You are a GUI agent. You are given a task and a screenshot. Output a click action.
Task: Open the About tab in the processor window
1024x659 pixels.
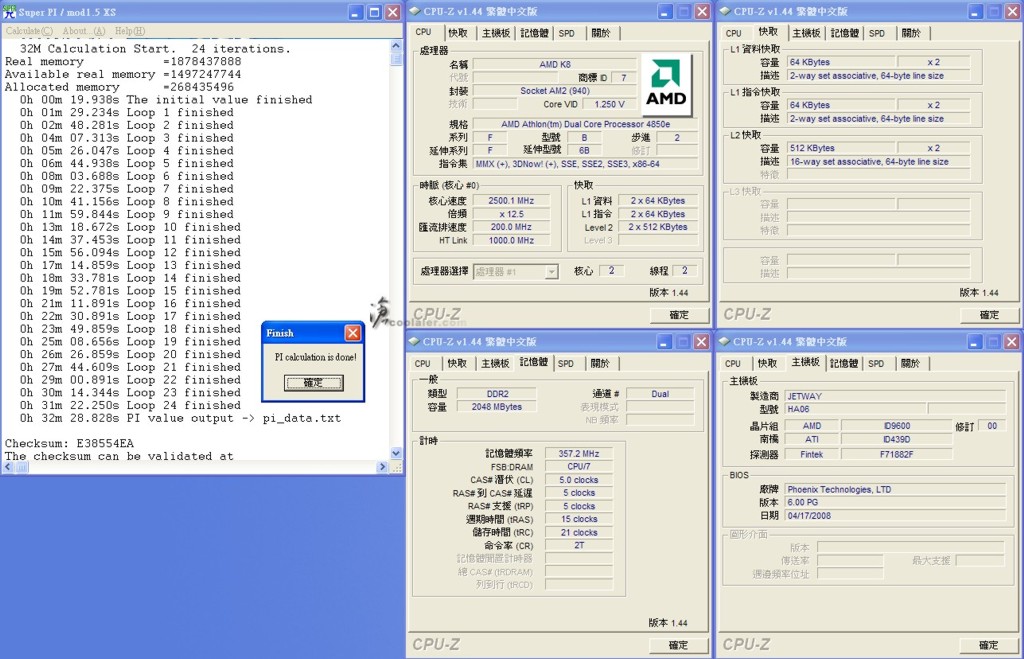(x=600, y=33)
